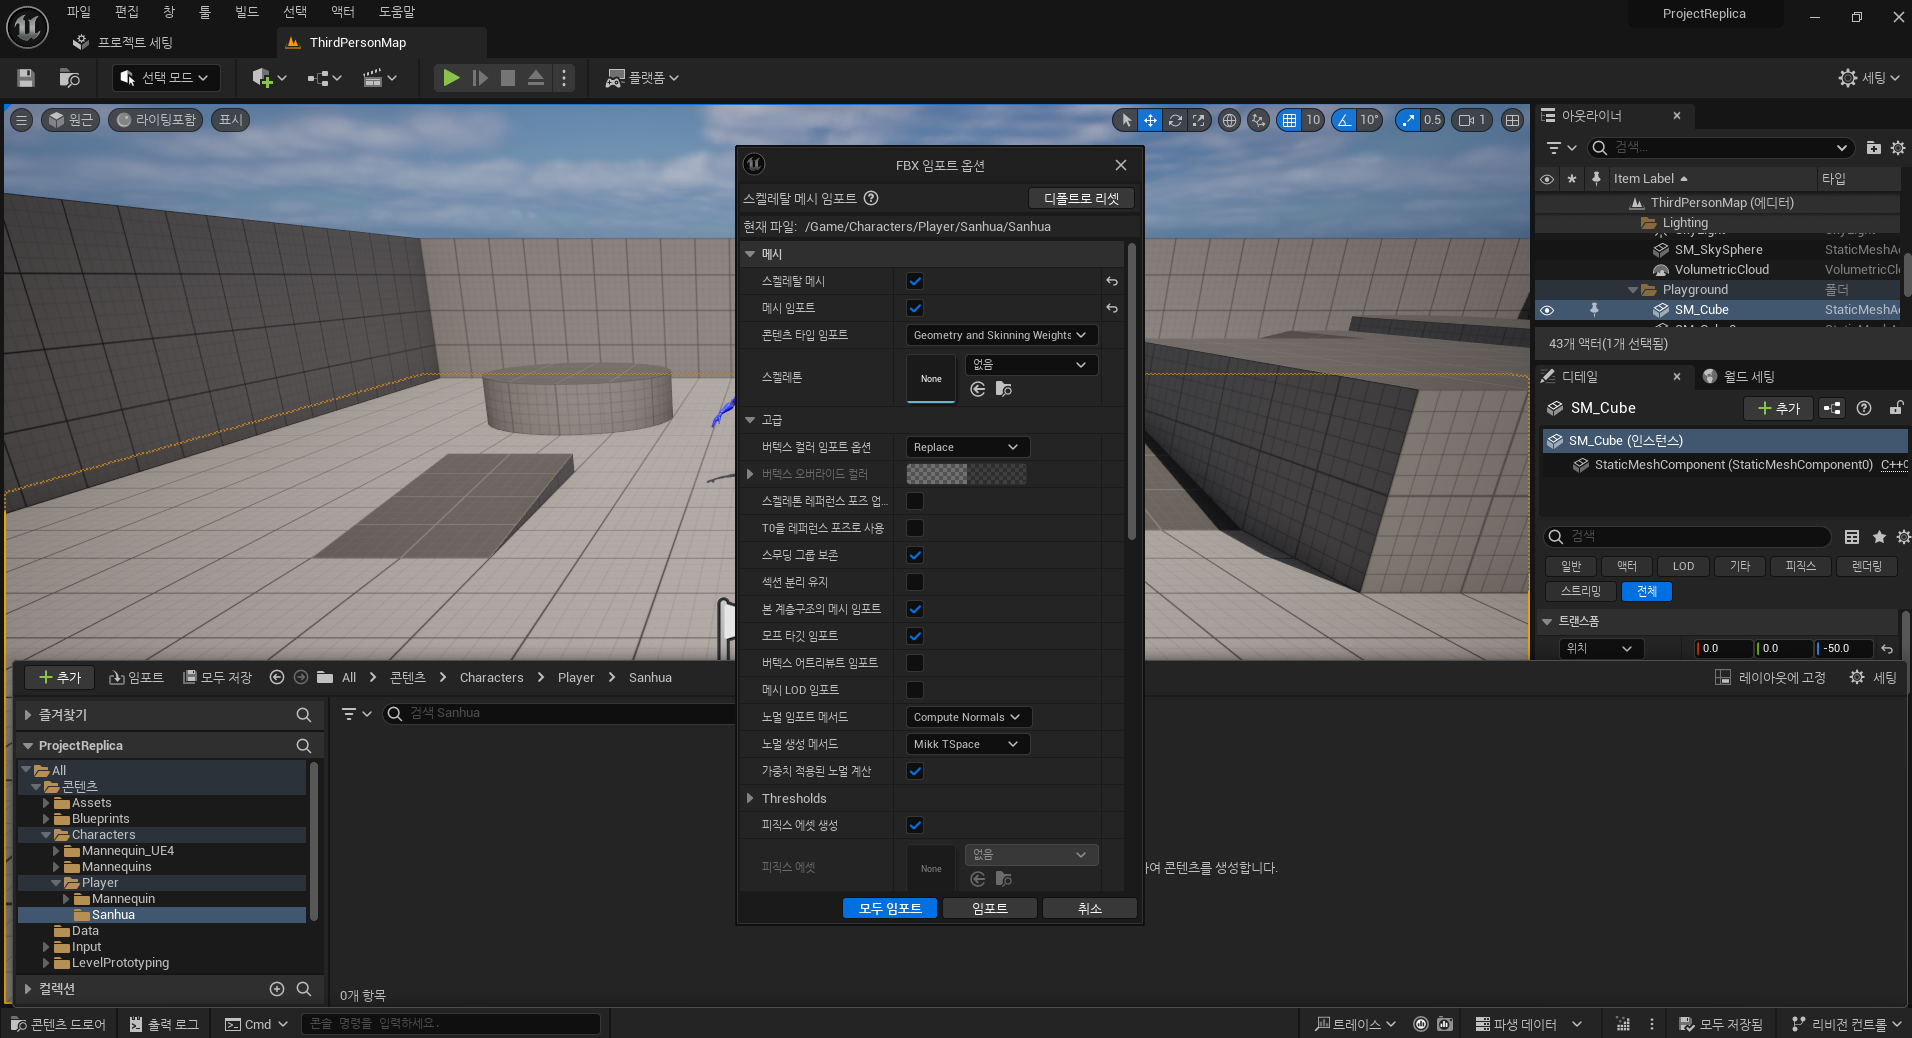Toggle 피직스 에셋 생성 checkbox

tap(915, 825)
